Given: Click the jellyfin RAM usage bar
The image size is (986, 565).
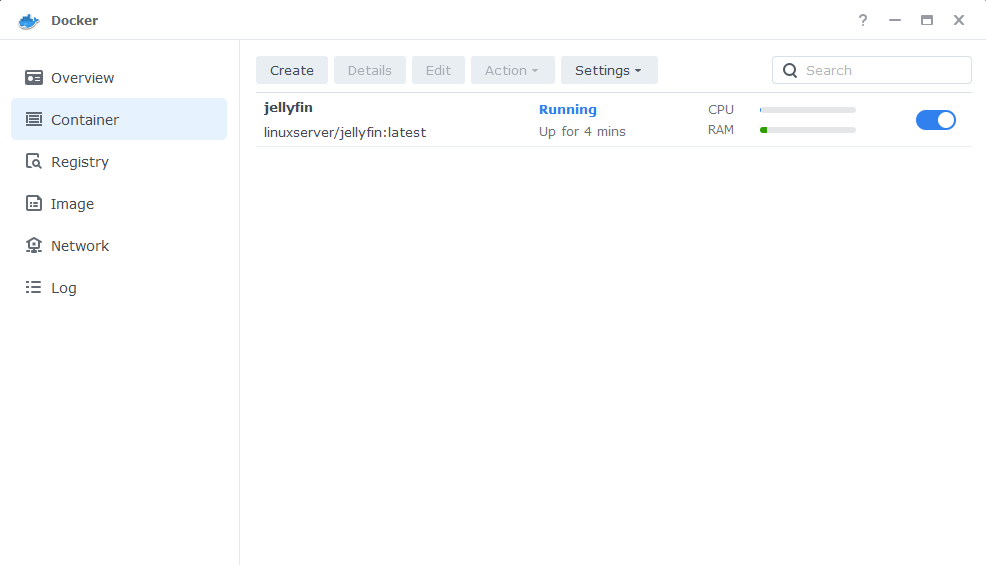Looking at the screenshot, I should tap(807, 130).
